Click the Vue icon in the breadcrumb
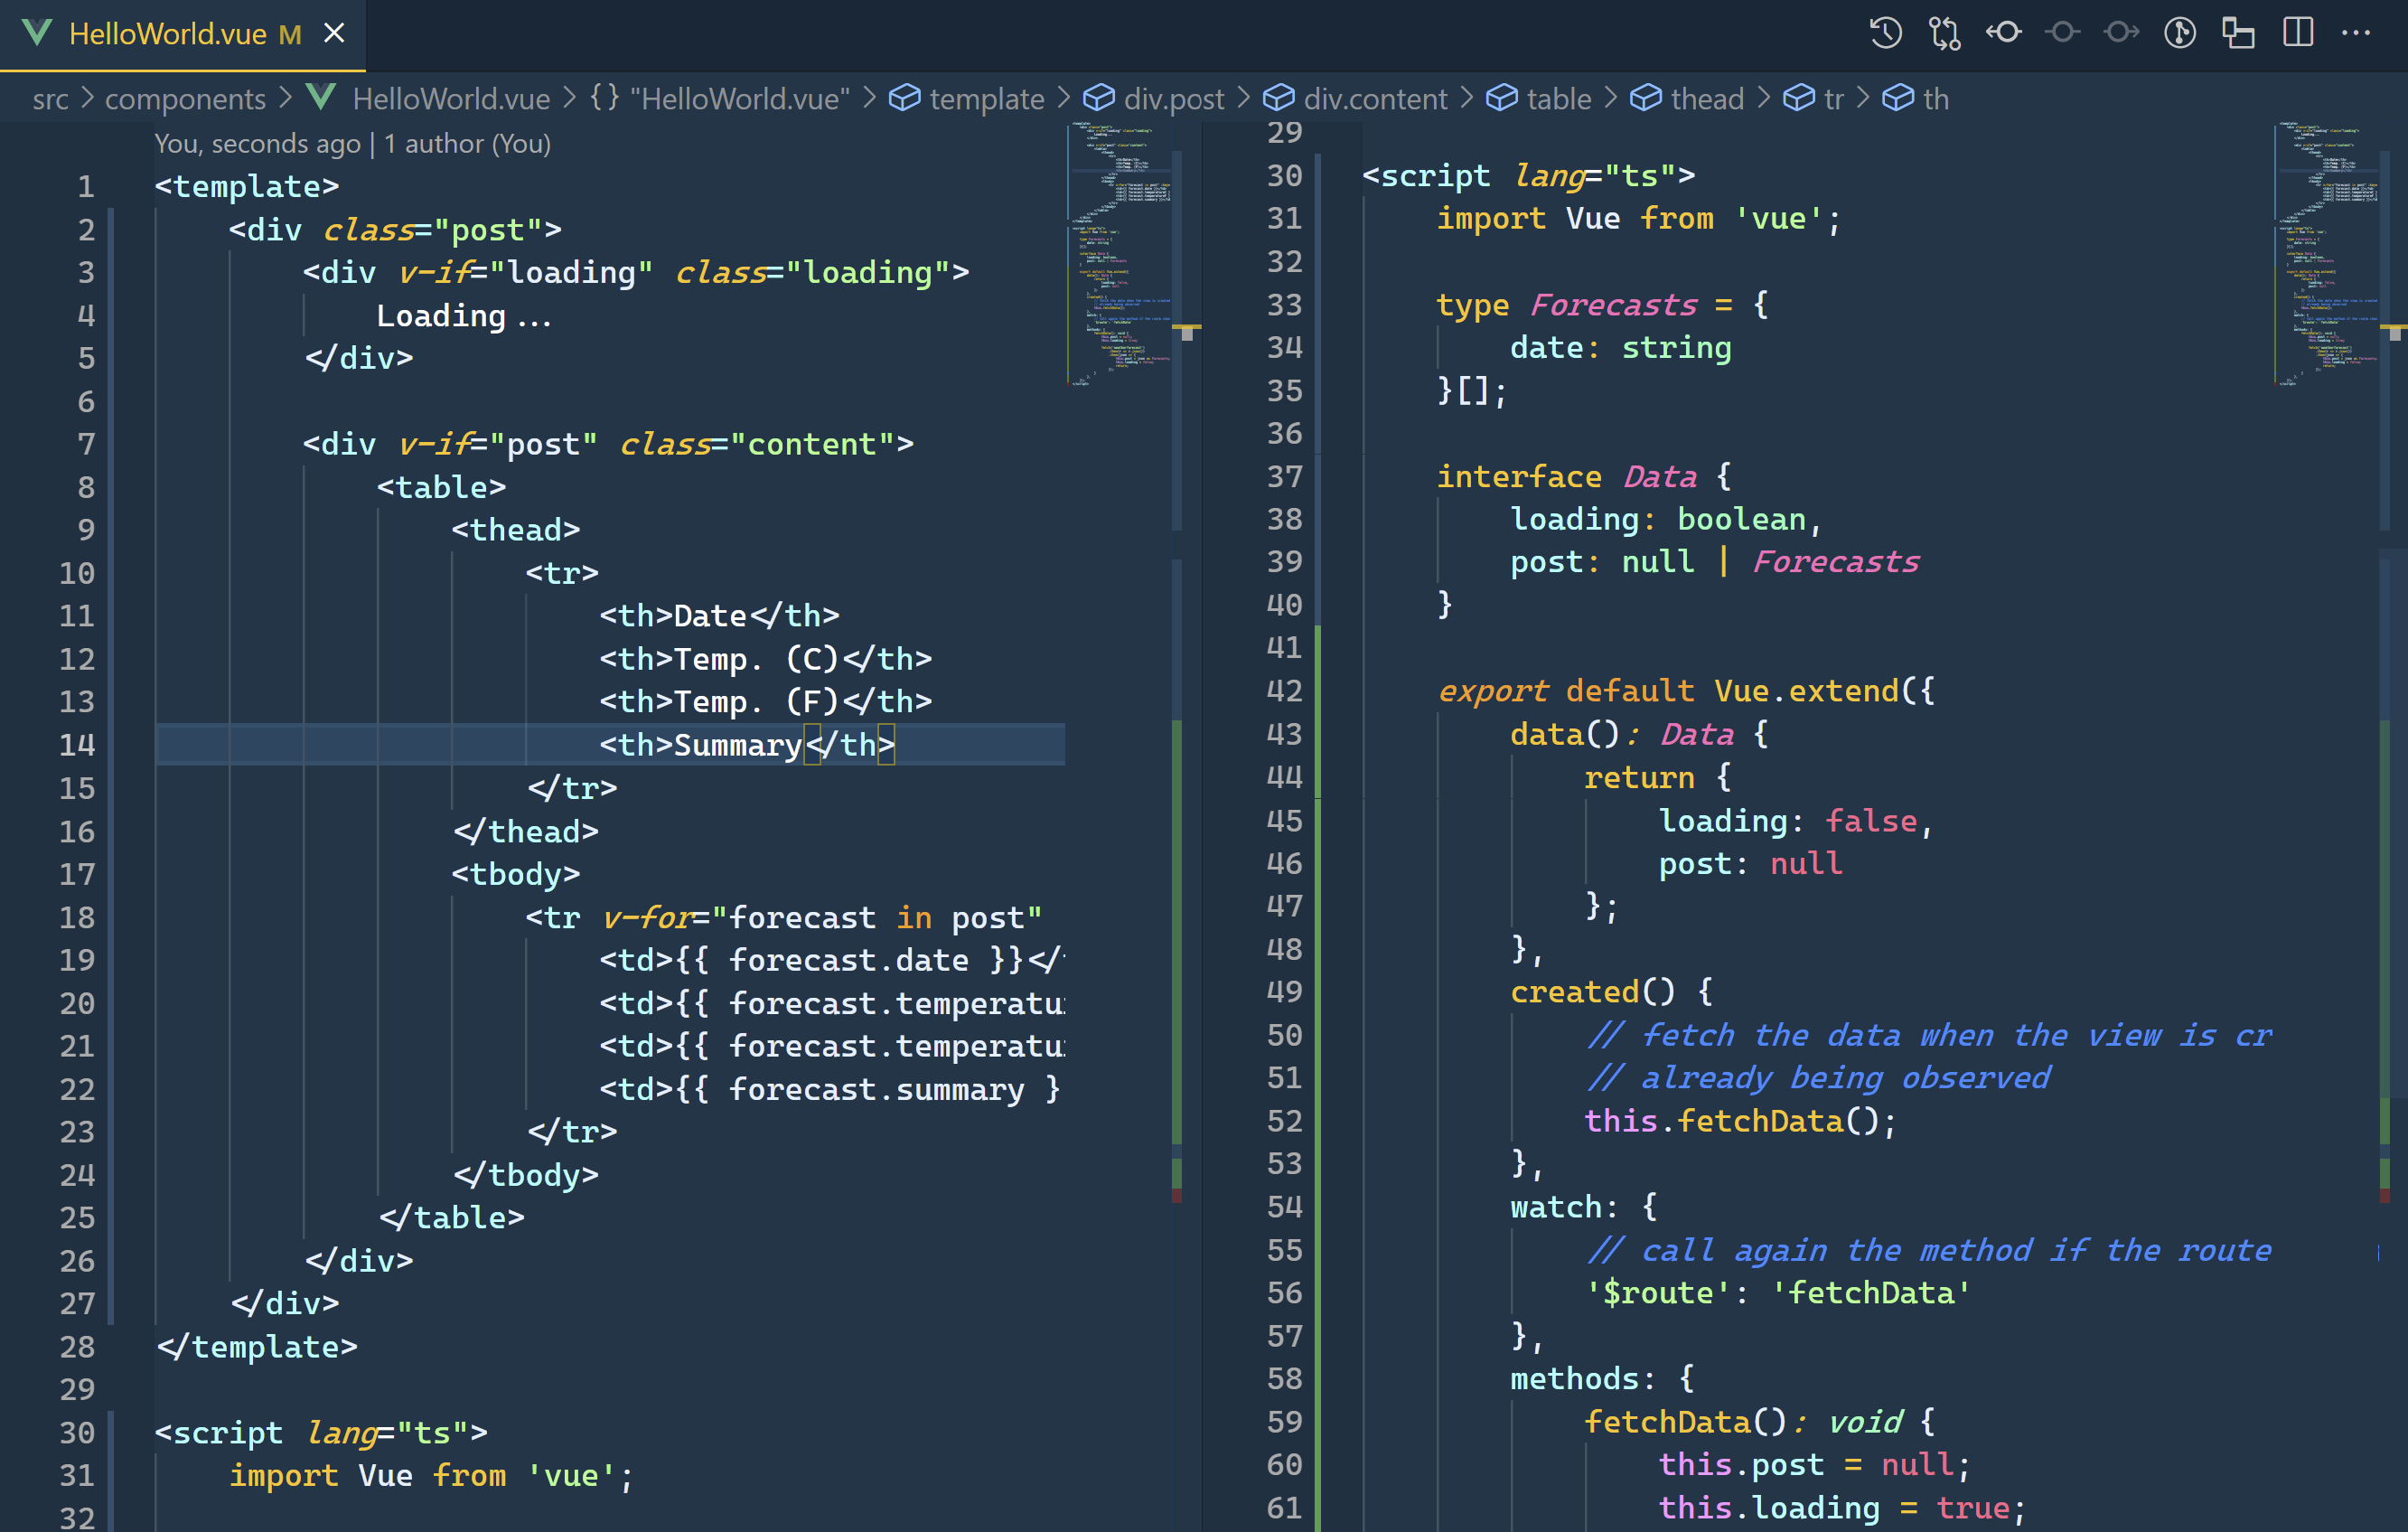 coord(320,97)
